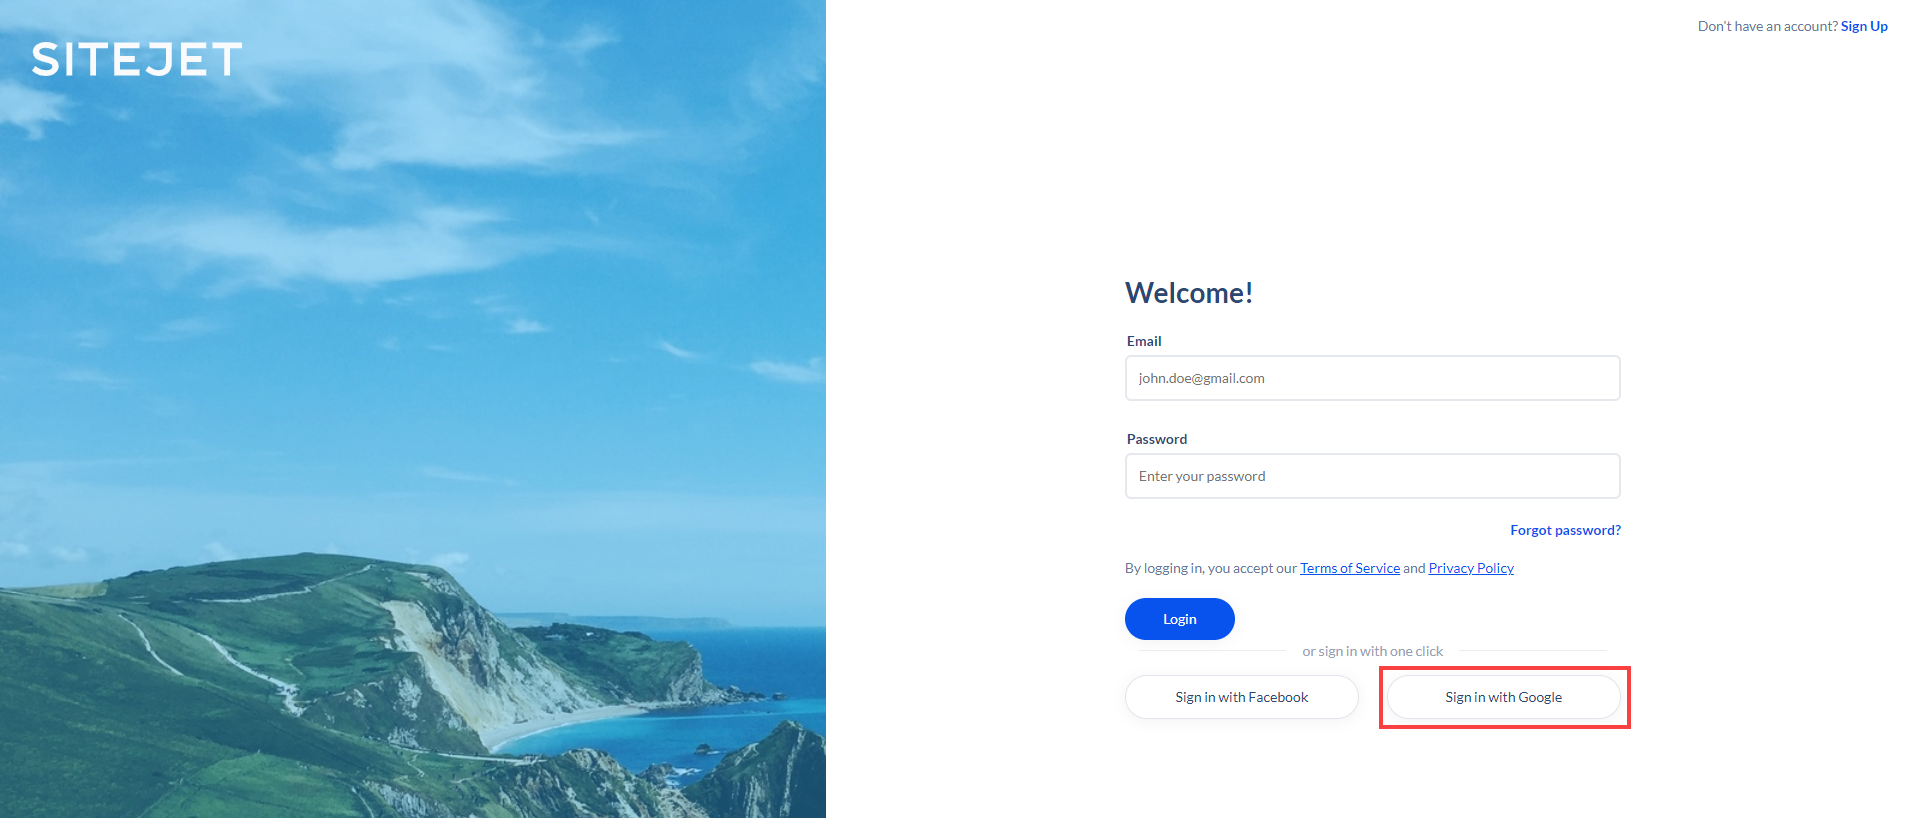Focus the Email input field
This screenshot has width=1914, height=818.
click(1372, 378)
